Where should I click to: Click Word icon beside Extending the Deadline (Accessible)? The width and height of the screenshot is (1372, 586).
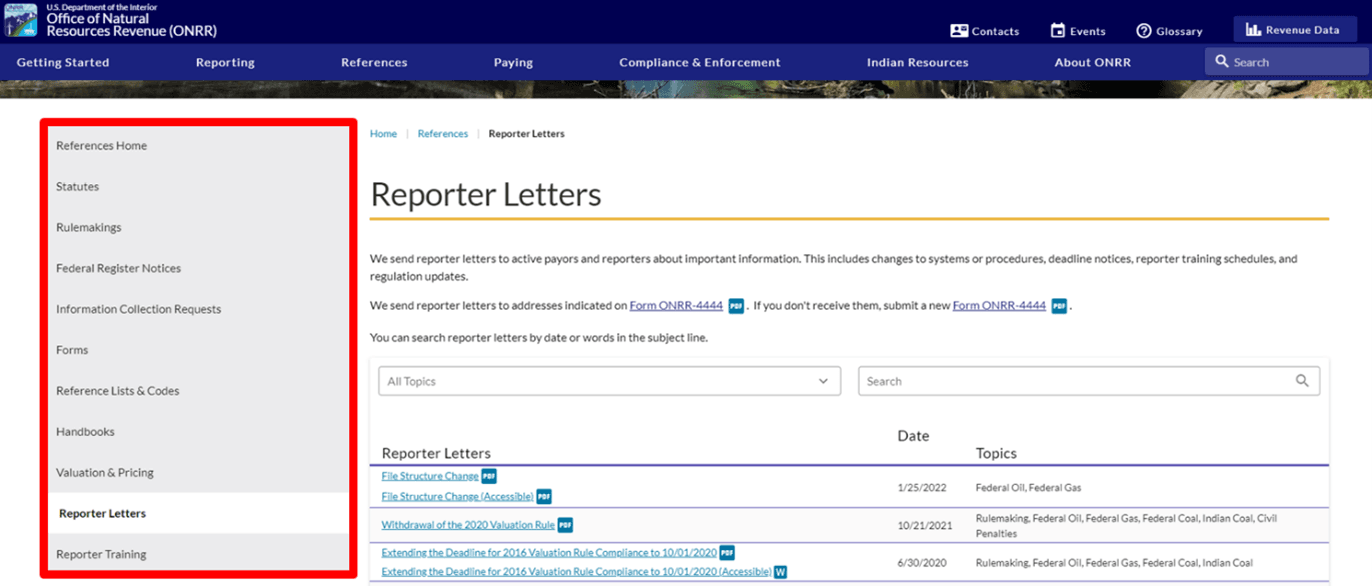point(780,572)
